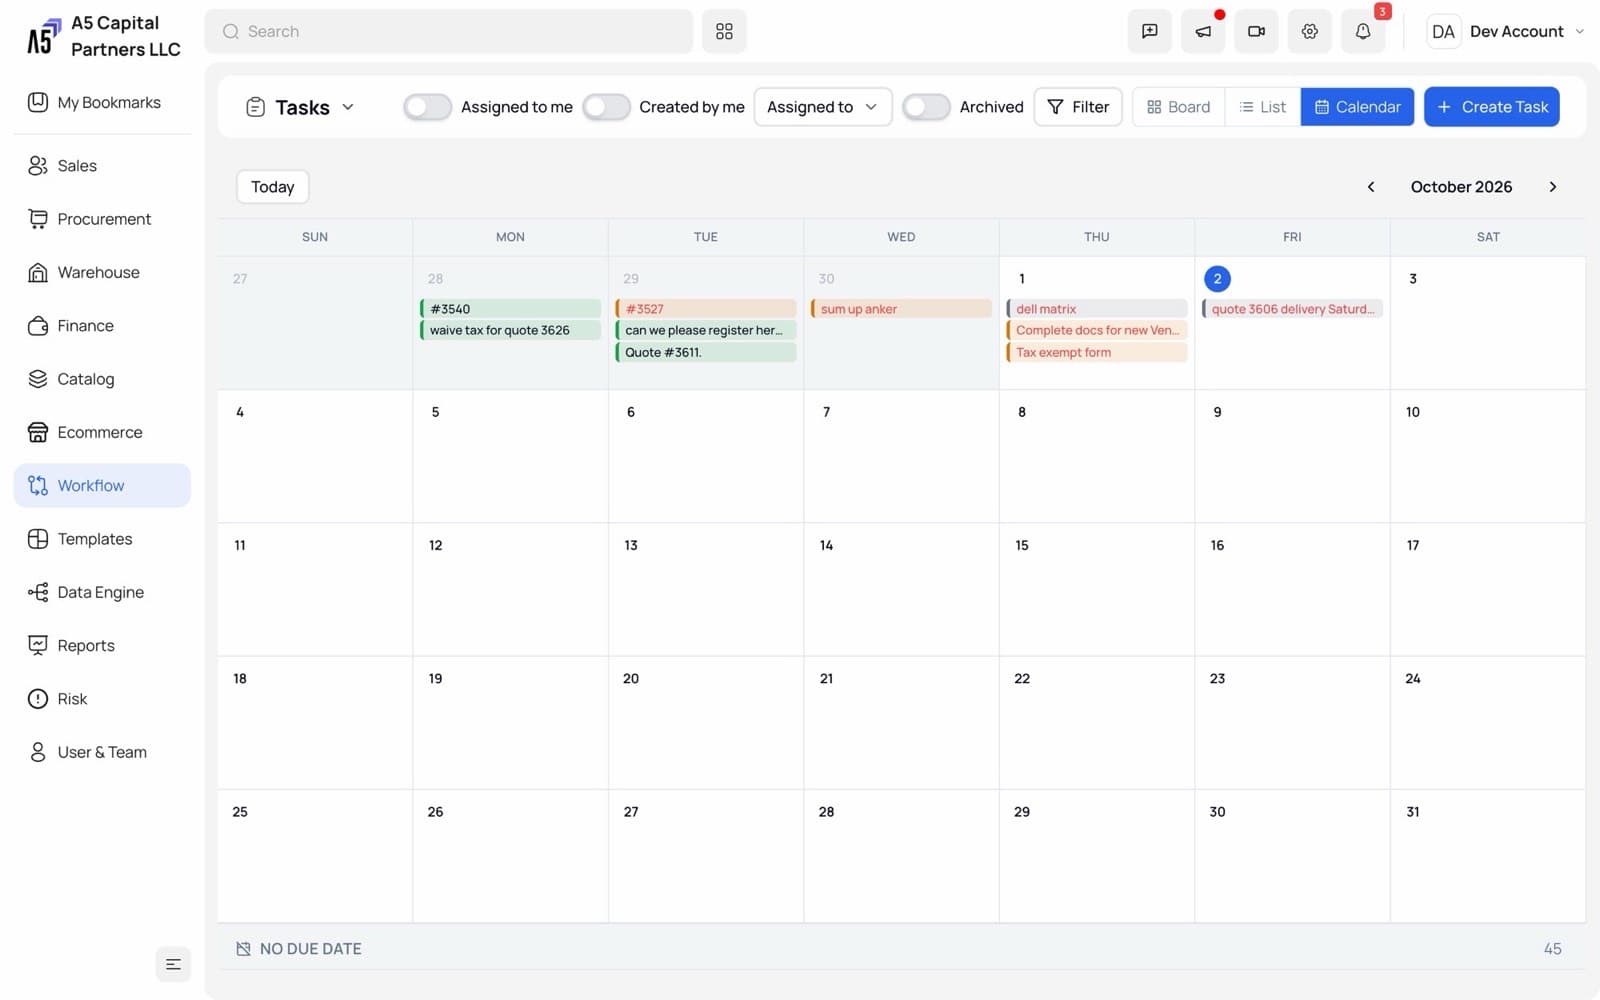Open task 'quote 3606 delivery Saturd...'
The image size is (1600, 1000).
(x=1292, y=309)
